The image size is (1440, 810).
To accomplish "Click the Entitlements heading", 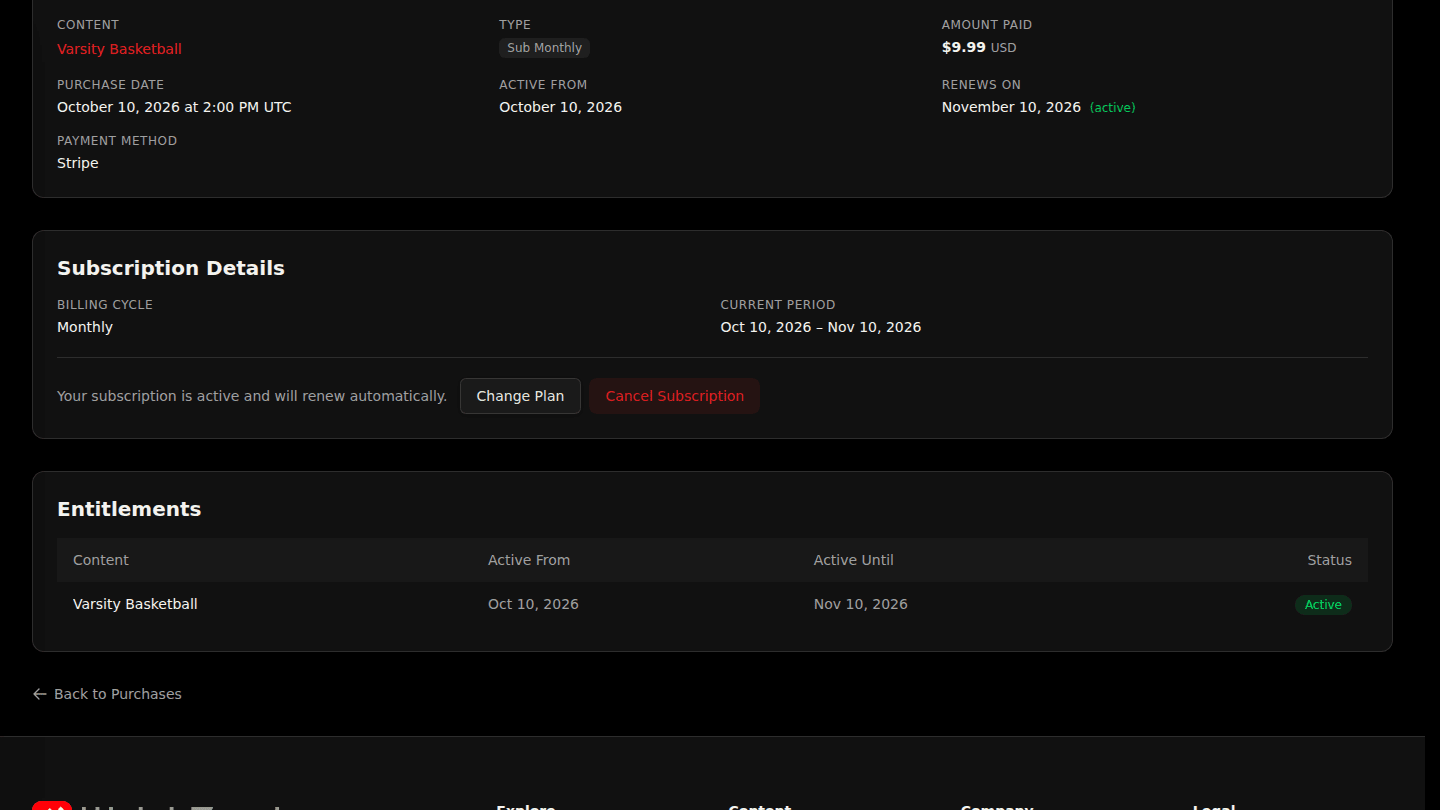I will [129, 509].
